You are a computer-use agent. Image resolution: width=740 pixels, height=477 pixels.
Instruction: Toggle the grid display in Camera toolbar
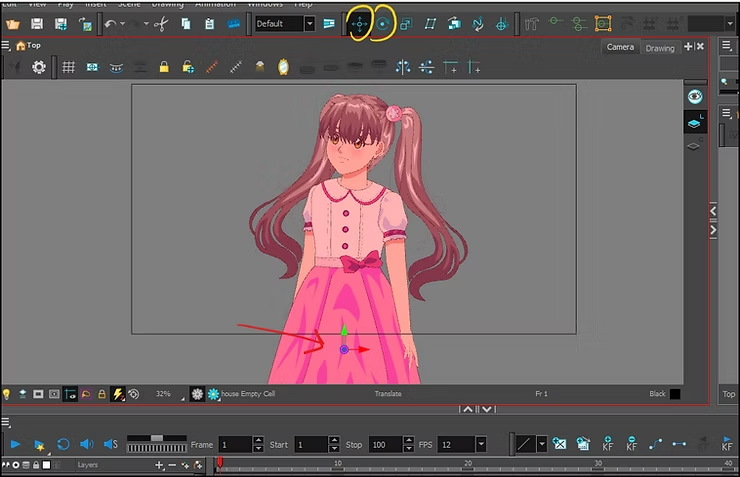[x=68, y=67]
